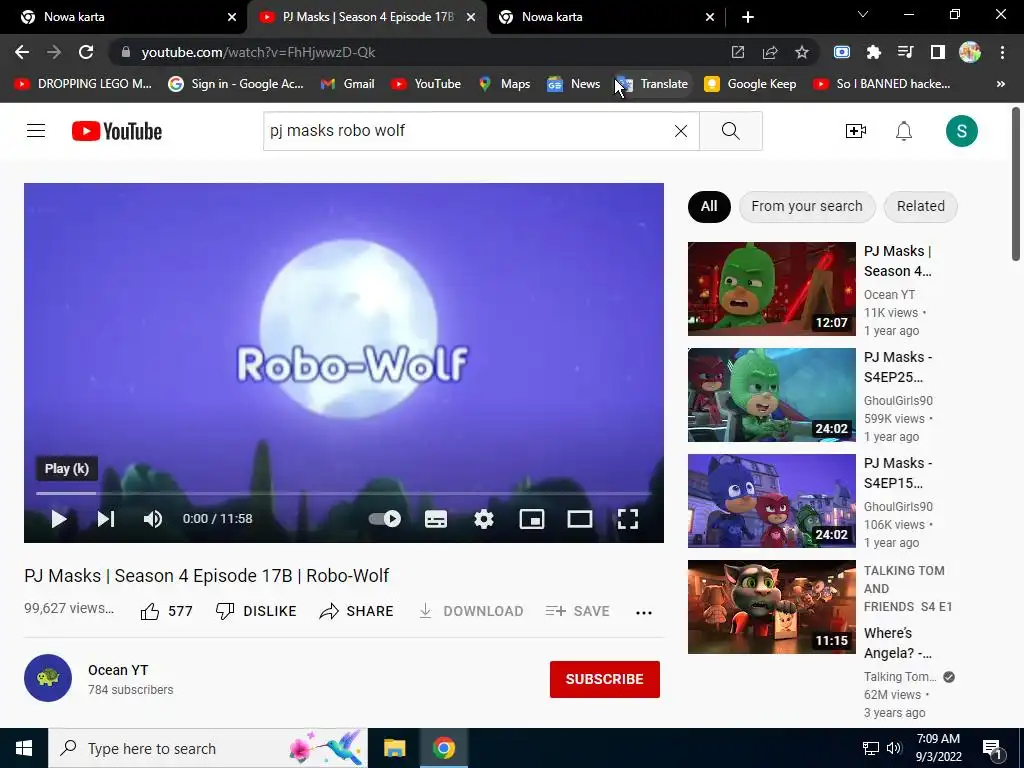This screenshot has height=768, width=1024.
Task: Click the Windows taskbar search box
Action: [x=208, y=748]
